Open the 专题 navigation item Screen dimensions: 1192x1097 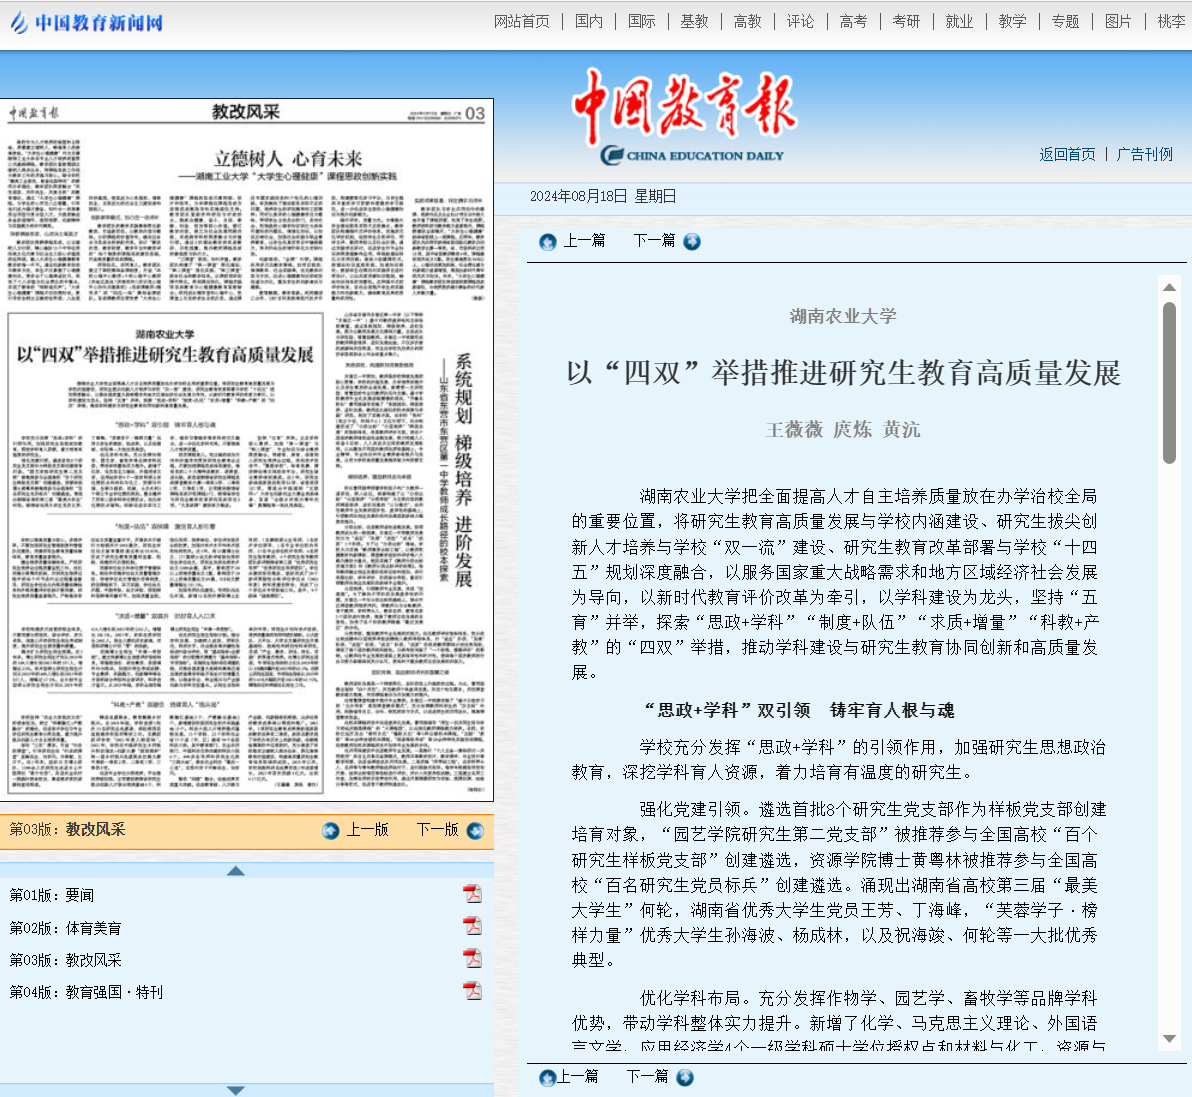(1065, 21)
